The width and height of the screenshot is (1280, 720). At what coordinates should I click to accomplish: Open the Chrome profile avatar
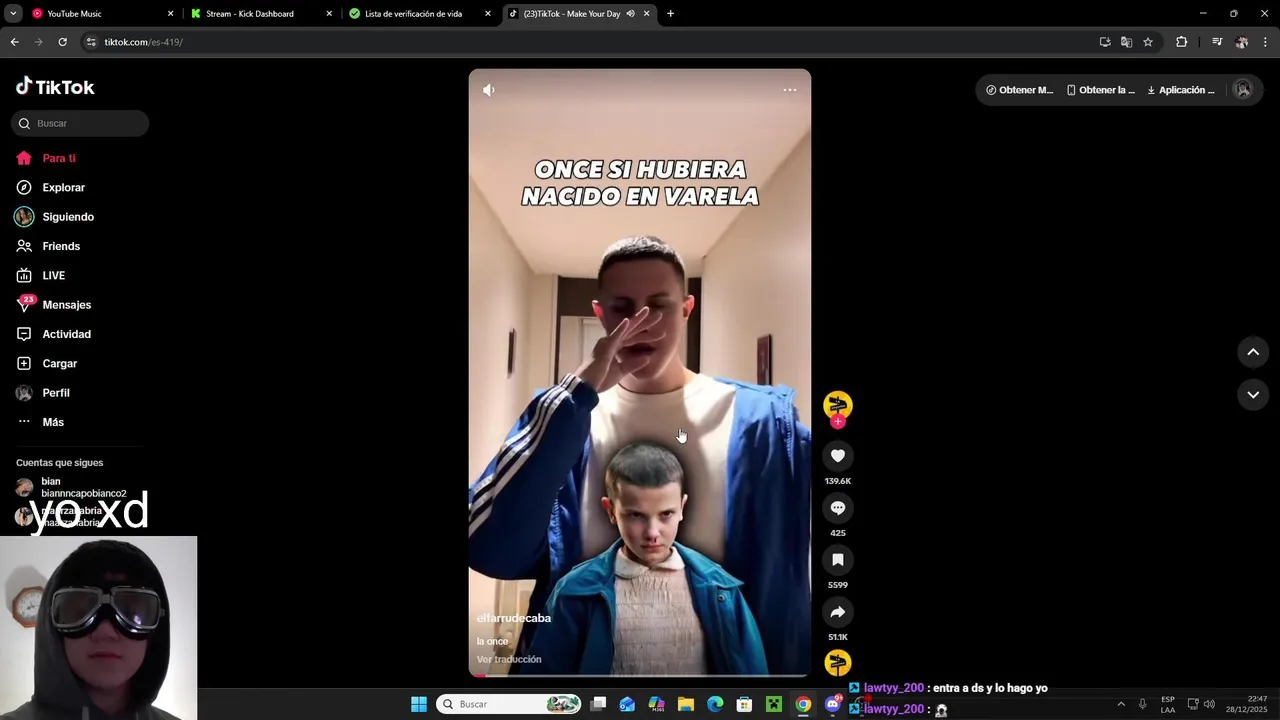click(x=1241, y=42)
